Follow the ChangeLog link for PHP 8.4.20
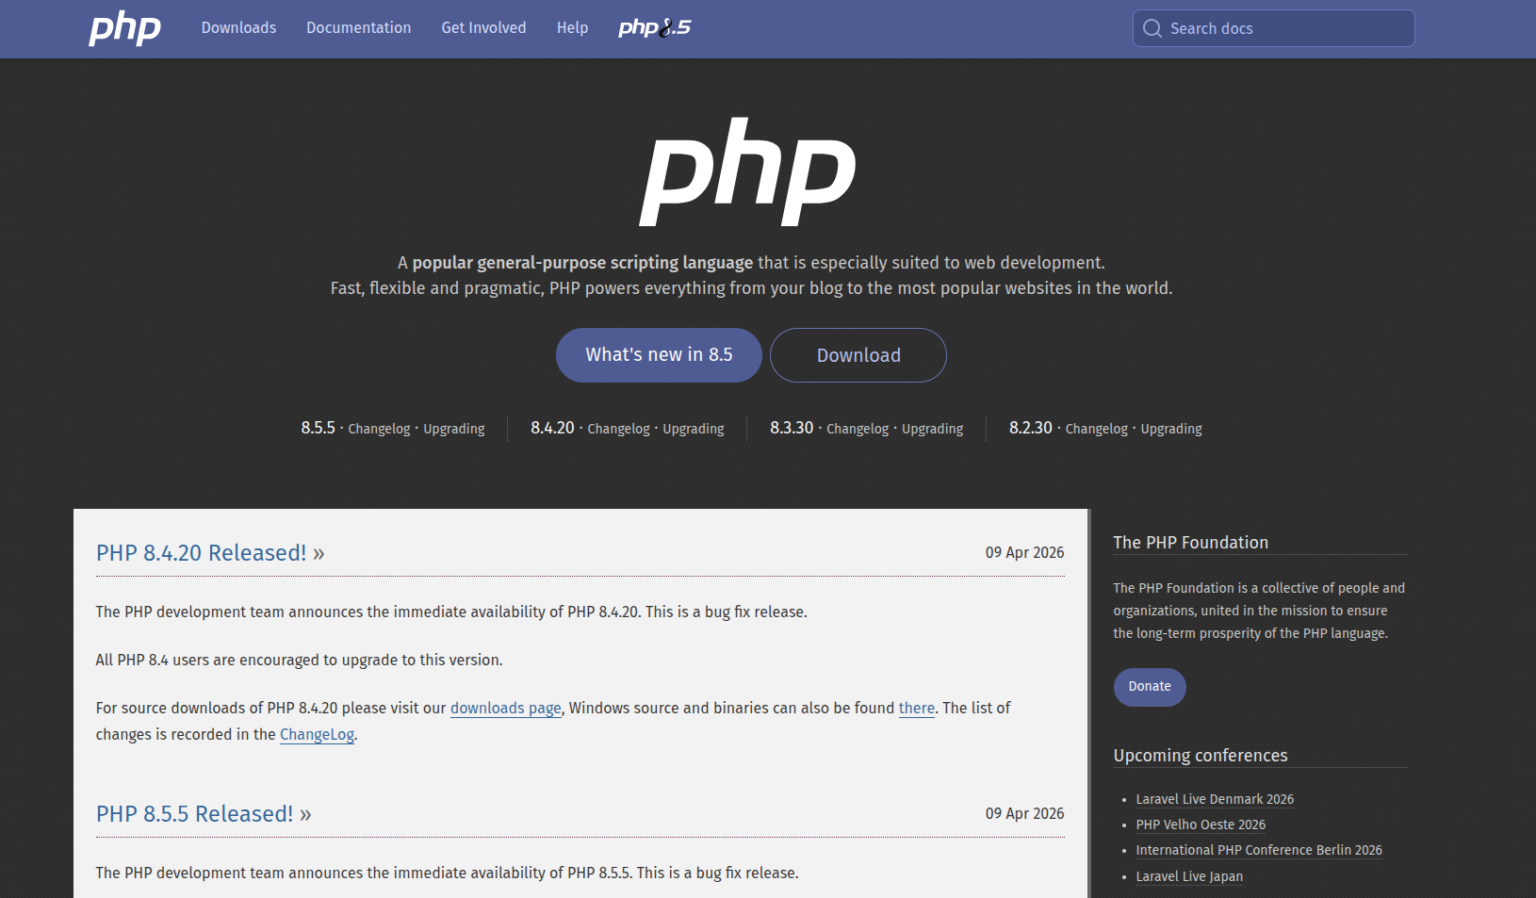The height and width of the screenshot is (898, 1536). point(316,734)
